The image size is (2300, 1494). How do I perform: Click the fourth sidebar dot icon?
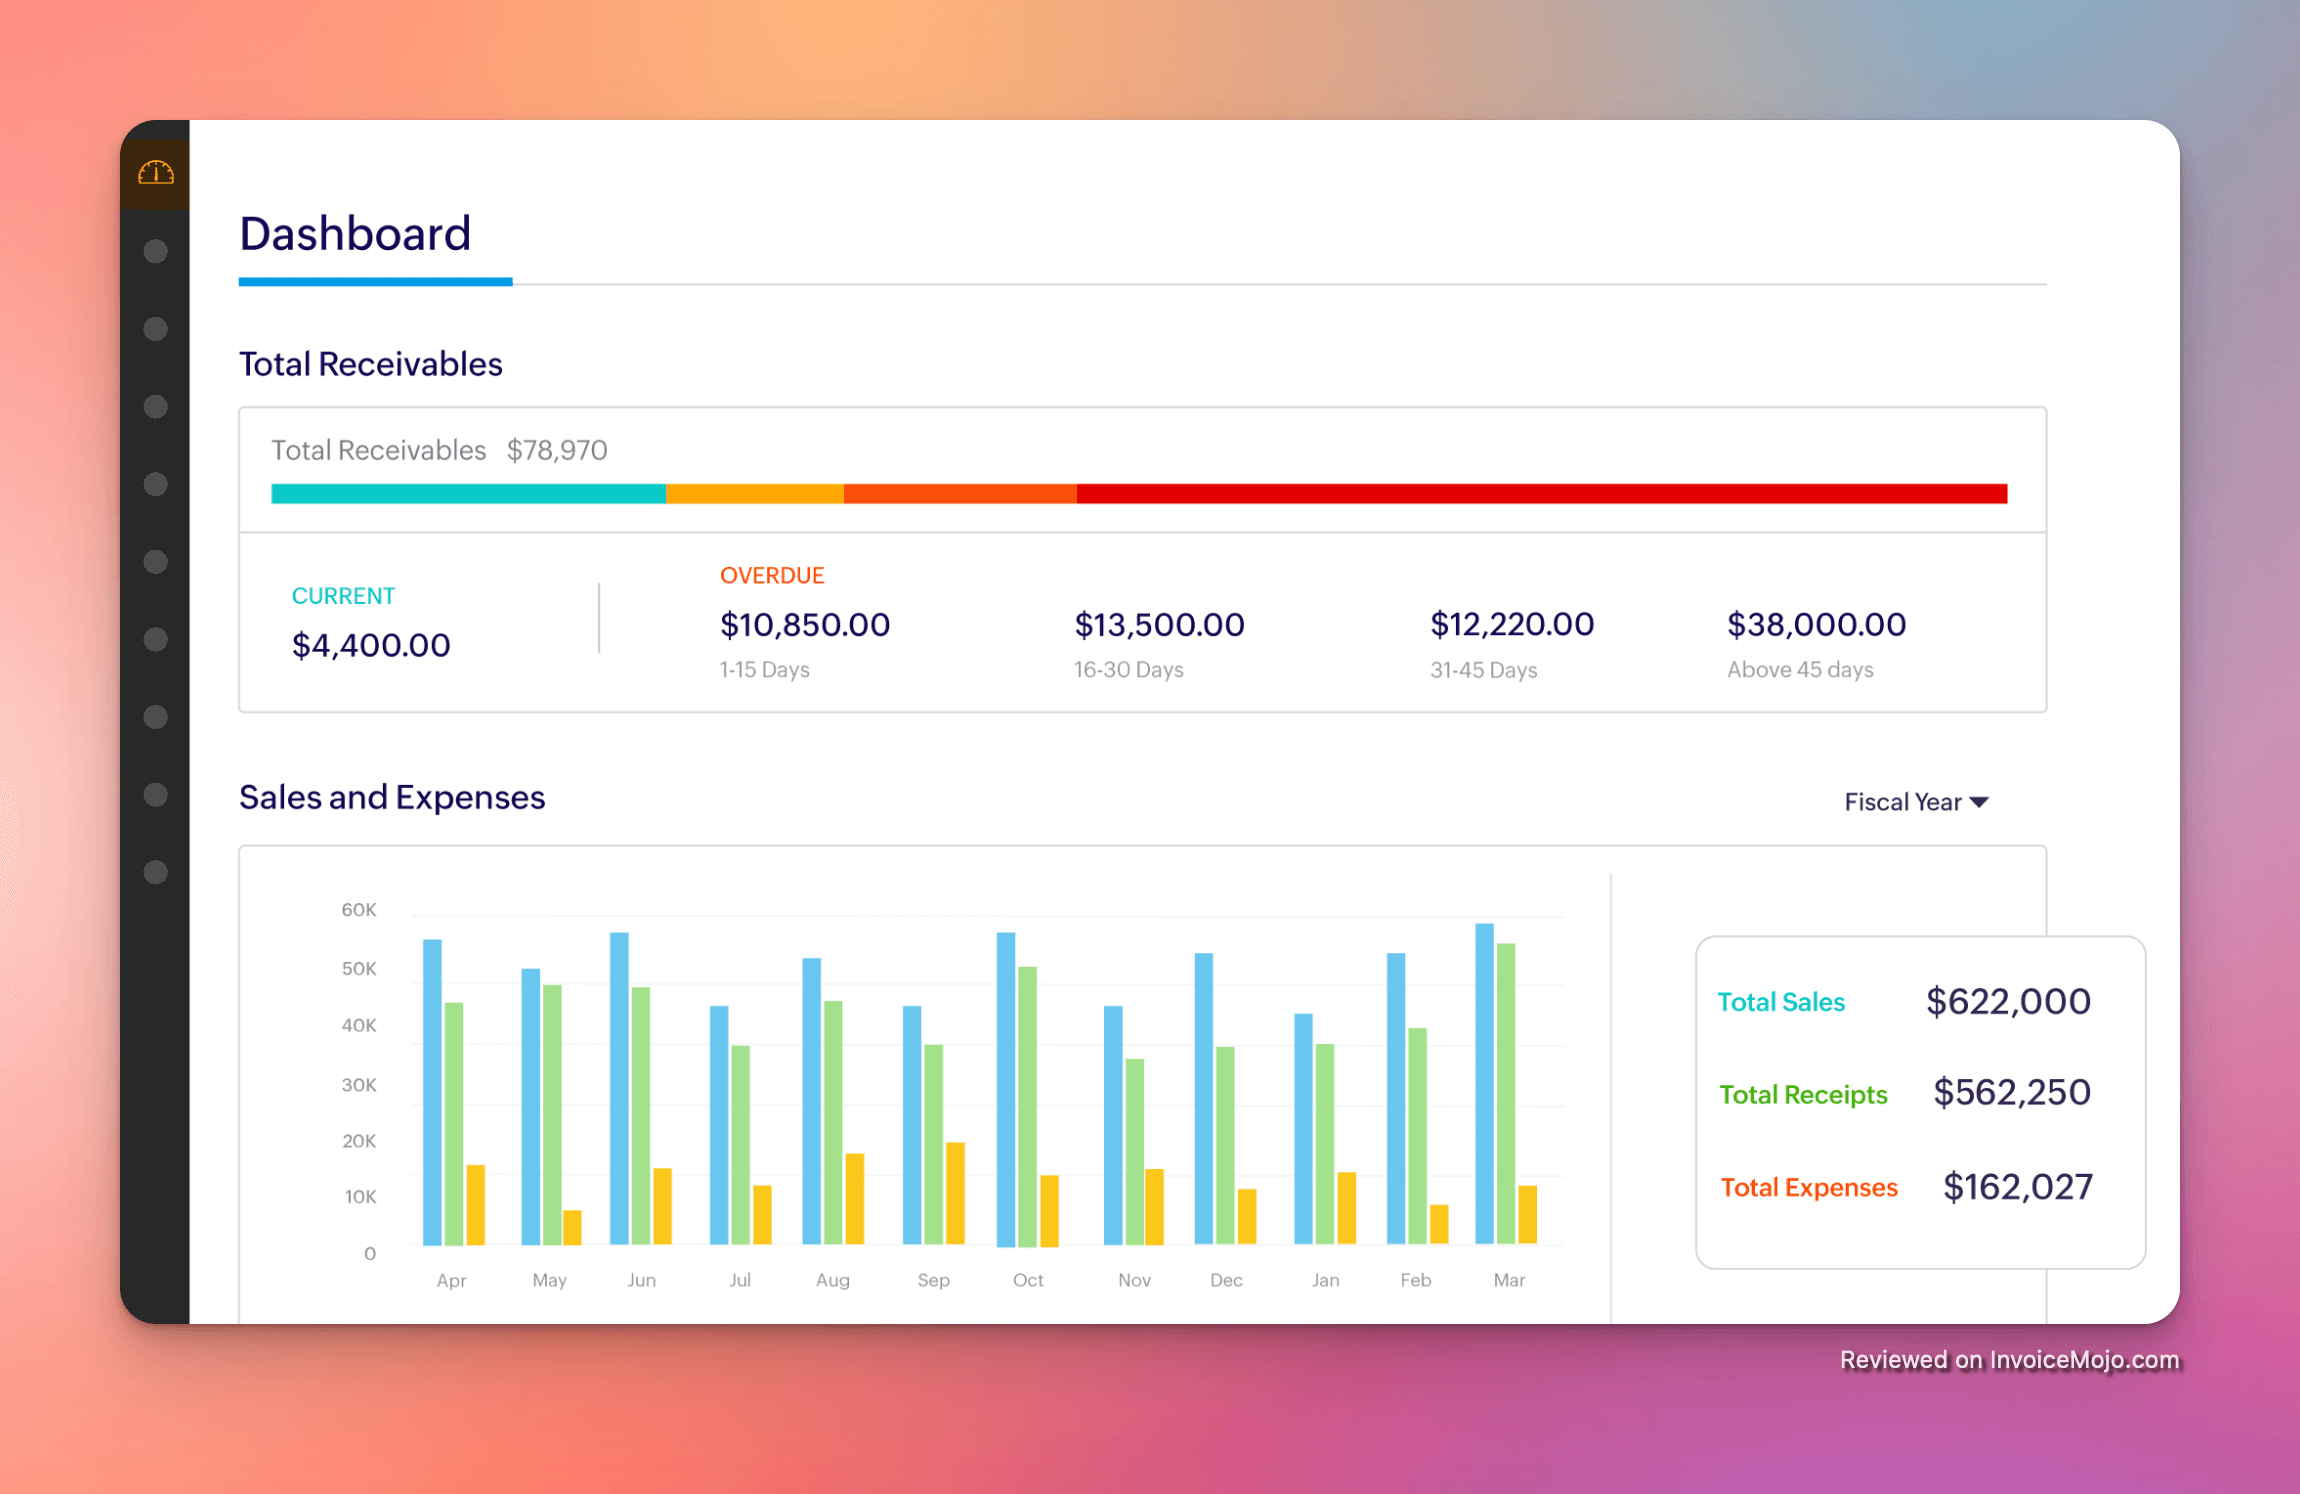click(156, 484)
